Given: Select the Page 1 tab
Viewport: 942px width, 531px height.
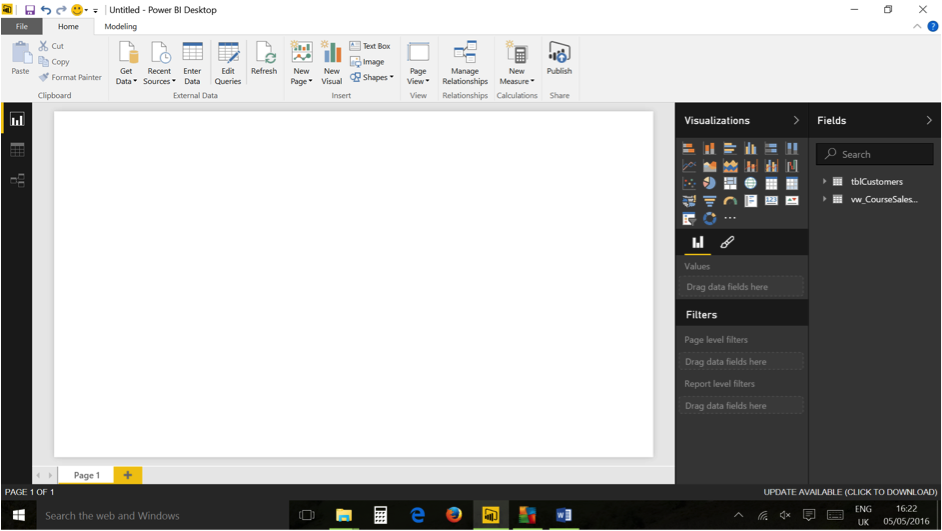Looking at the screenshot, I should 87,475.
